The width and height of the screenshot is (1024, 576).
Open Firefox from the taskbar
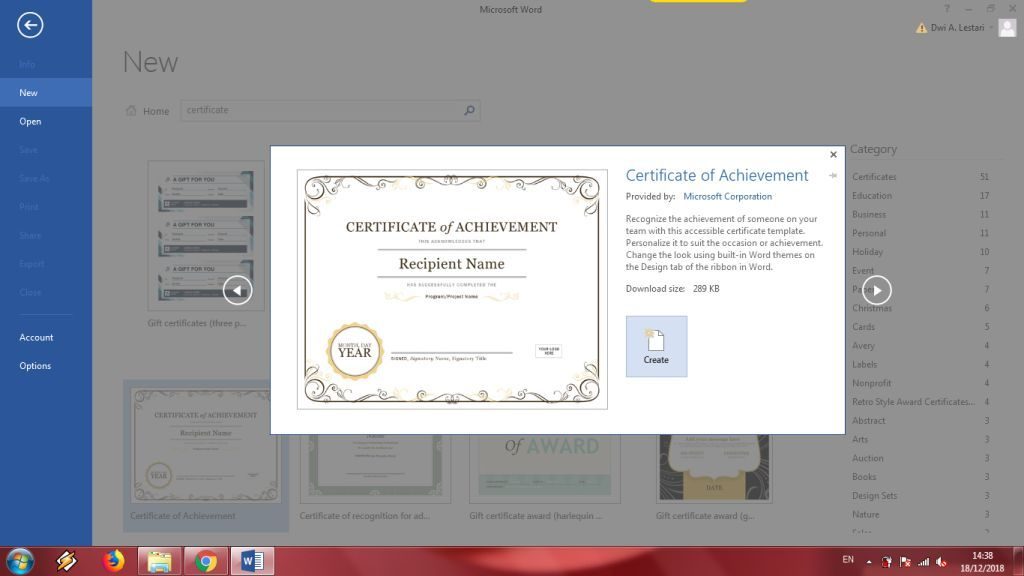pyautogui.click(x=114, y=561)
